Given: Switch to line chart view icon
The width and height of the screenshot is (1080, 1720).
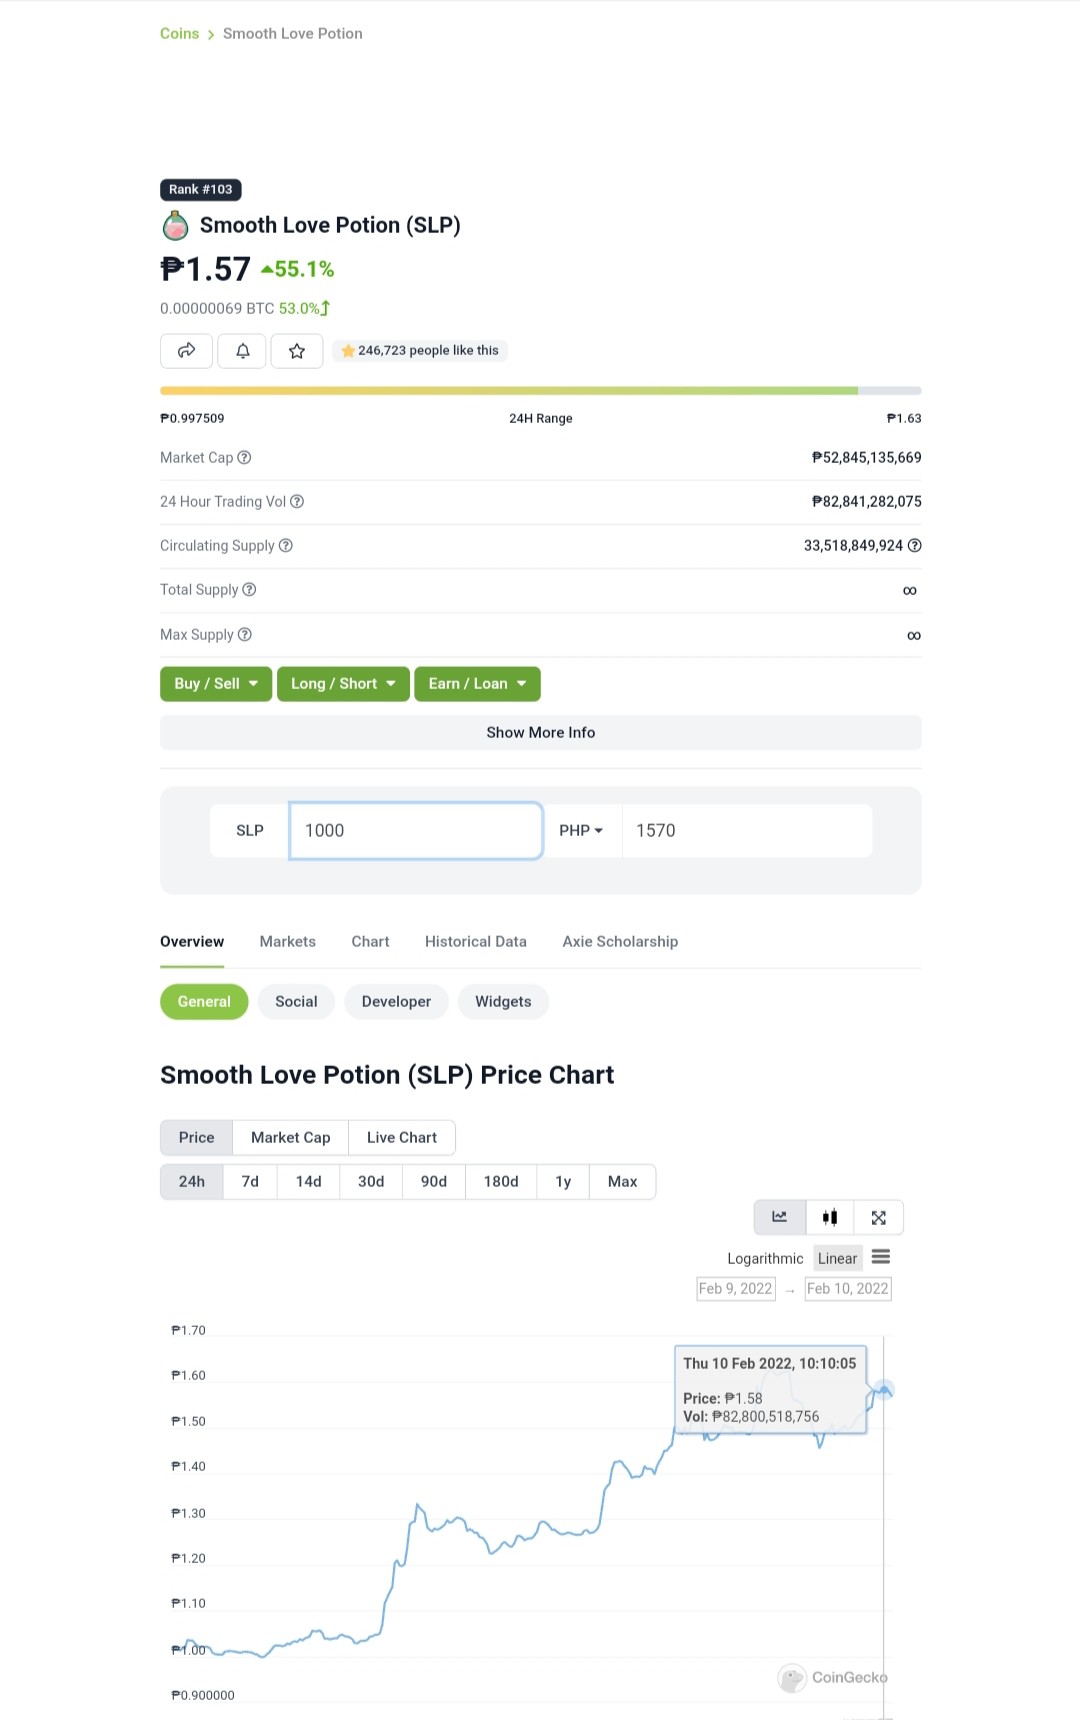Looking at the screenshot, I should [x=780, y=1217].
